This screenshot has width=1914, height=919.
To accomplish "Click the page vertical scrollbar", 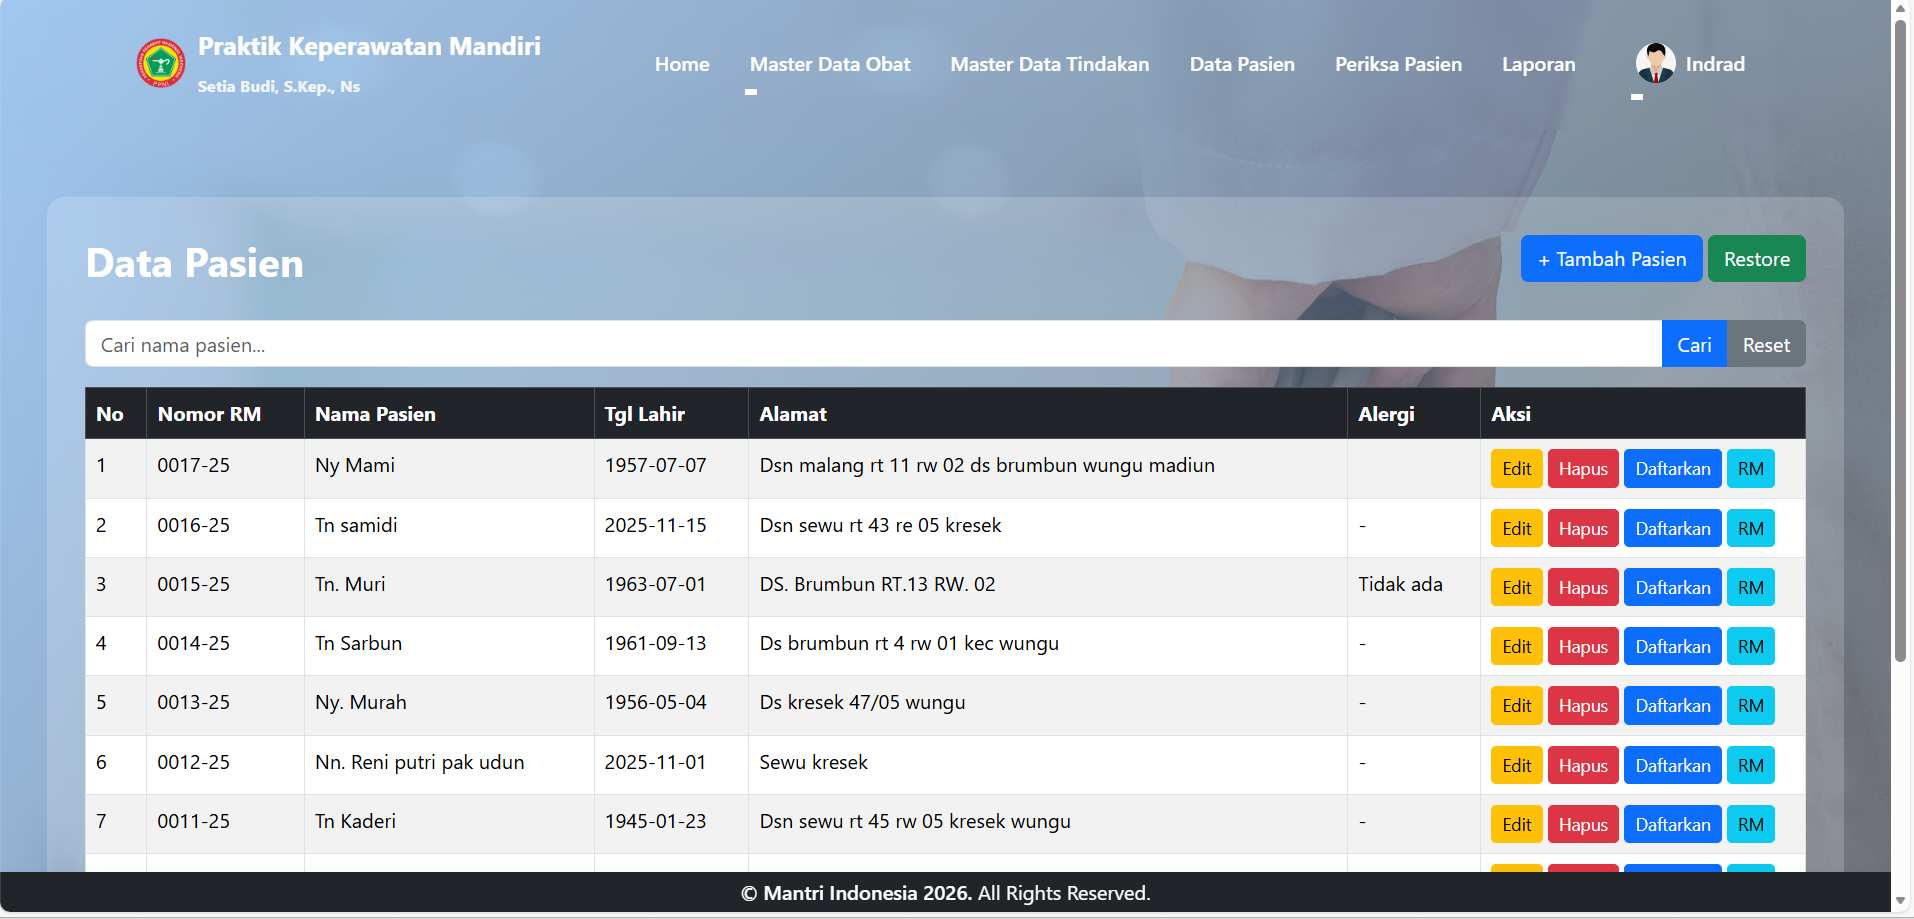I will (1900, 340).
